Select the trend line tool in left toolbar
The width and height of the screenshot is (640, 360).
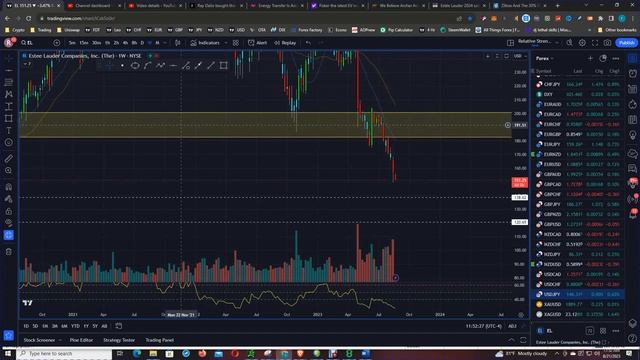point(9,71)
